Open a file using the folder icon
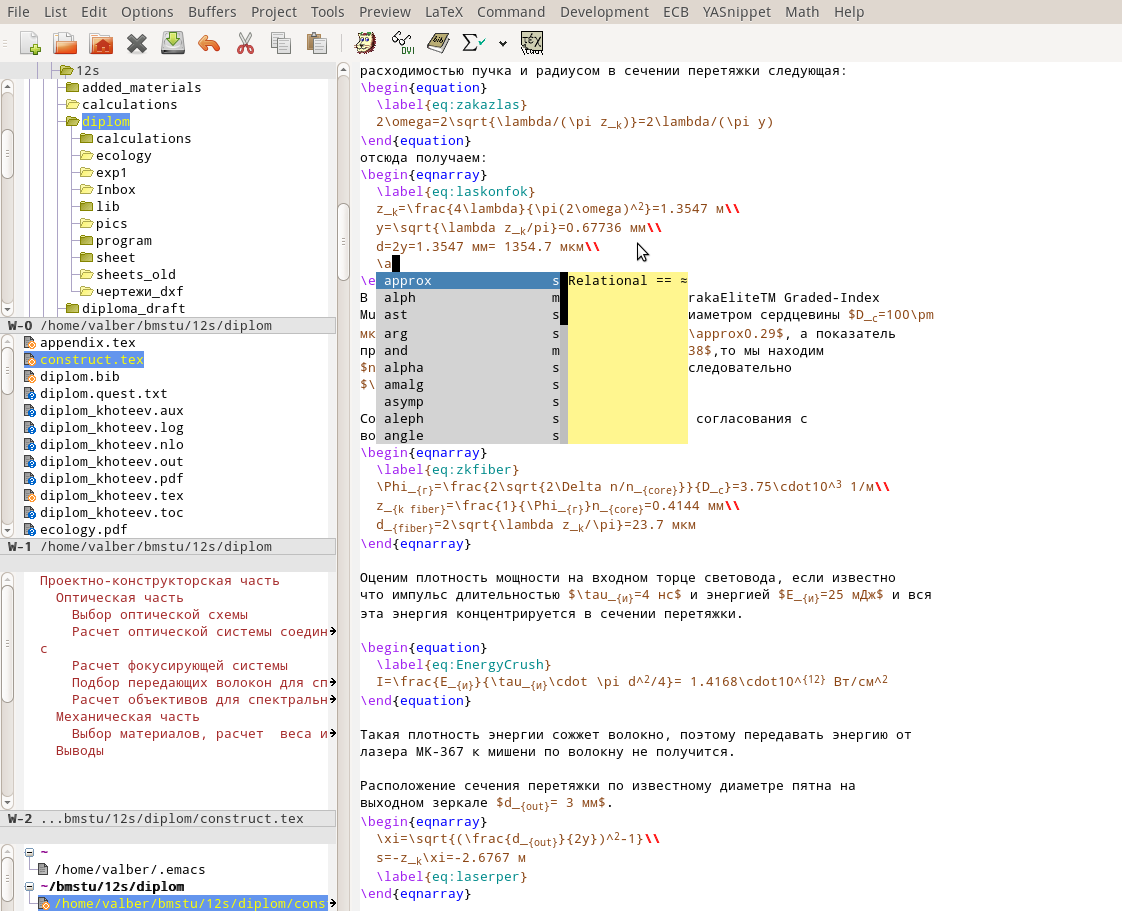Image resolution: width=1122 pixels, height=911 pixels. (x=64, y=43)
